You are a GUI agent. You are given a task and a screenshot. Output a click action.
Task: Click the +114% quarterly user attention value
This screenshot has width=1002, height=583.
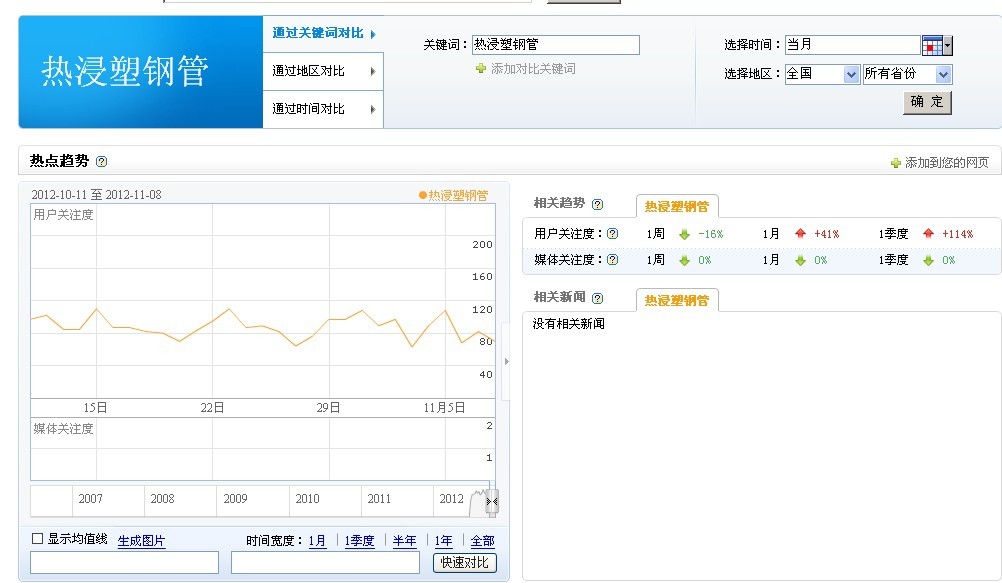pyautogui.click(x=957, y=234)
